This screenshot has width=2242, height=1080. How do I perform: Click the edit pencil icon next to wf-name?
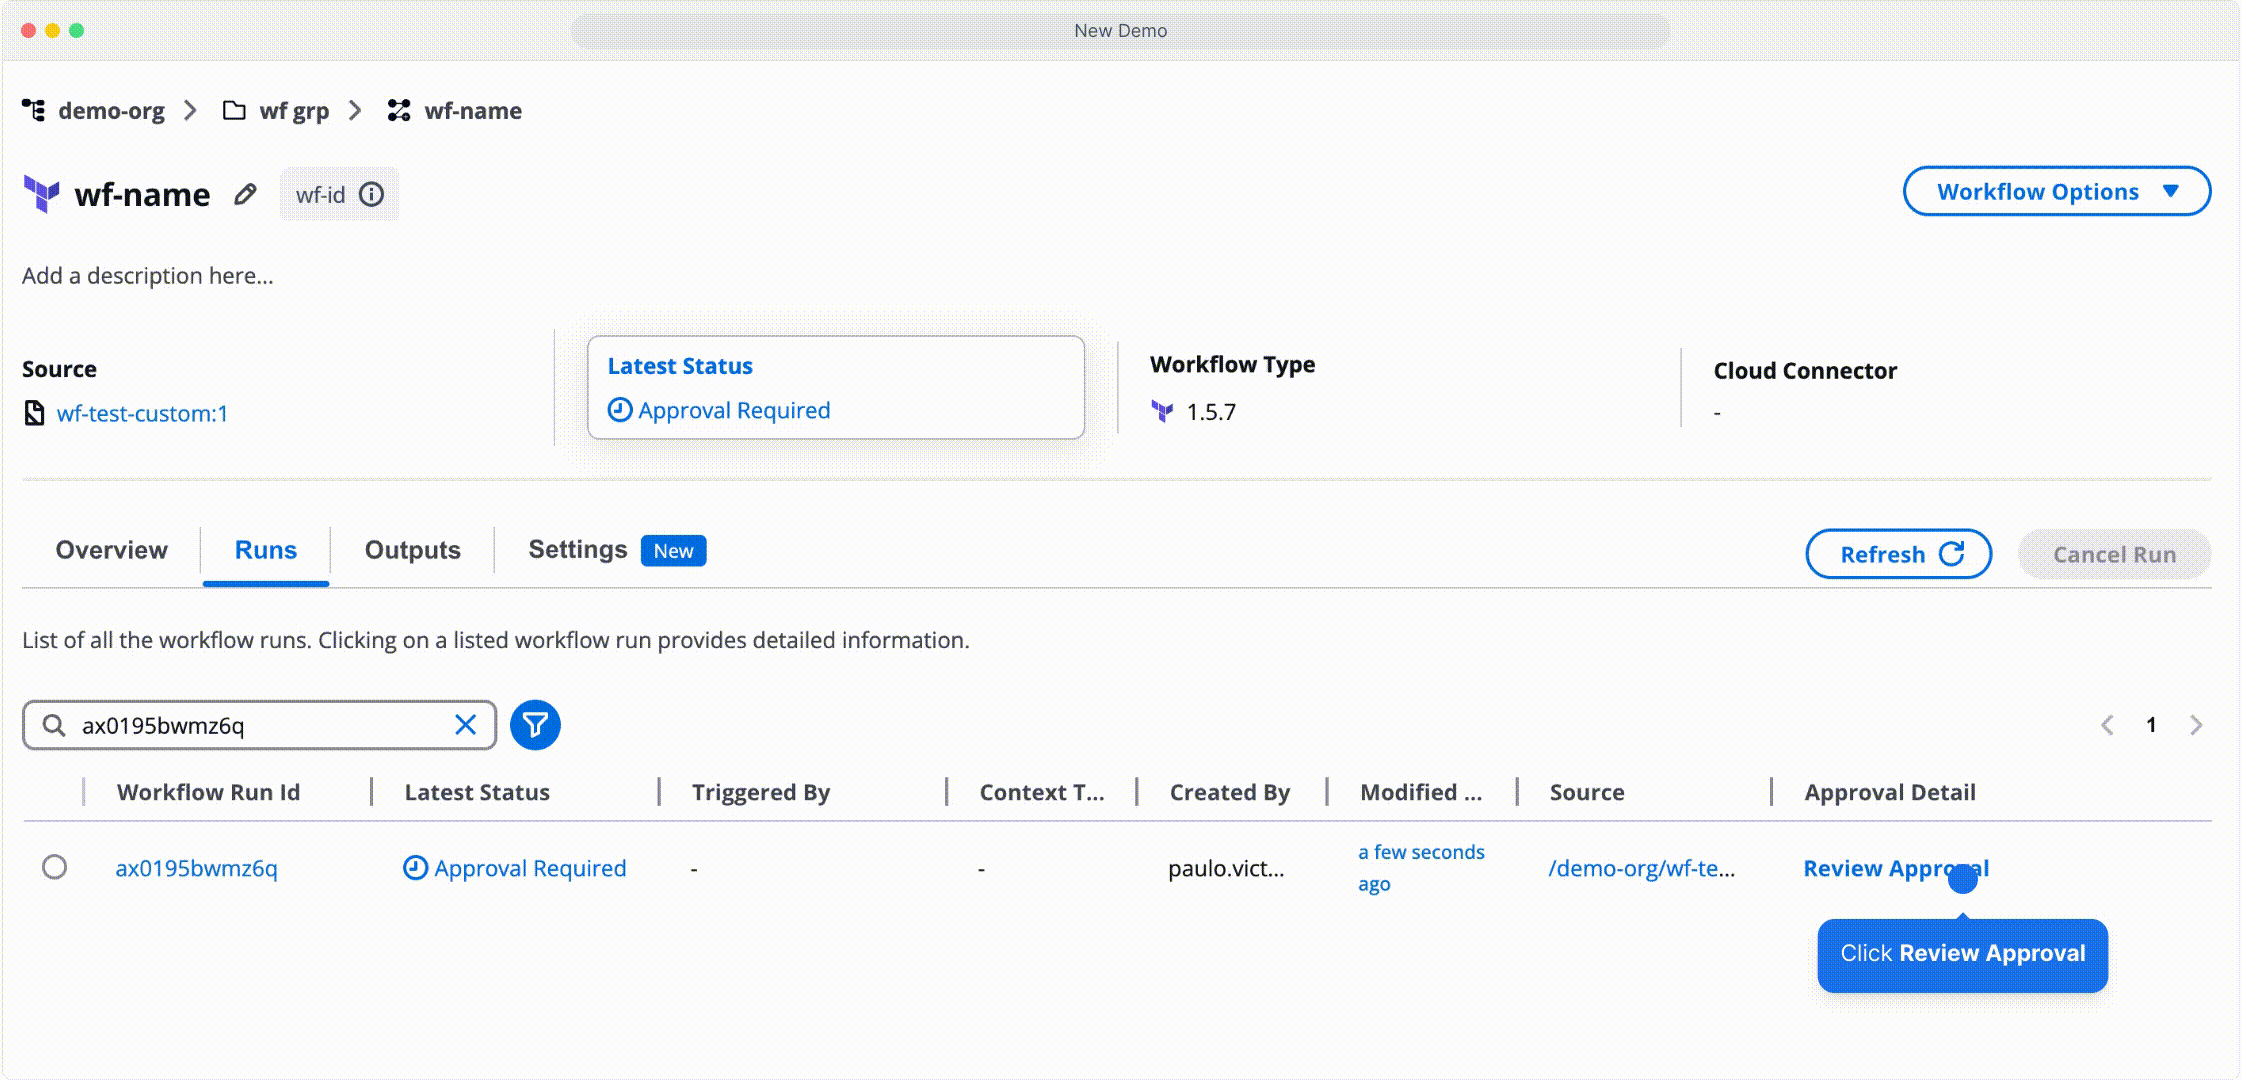(x=245, y=195)
